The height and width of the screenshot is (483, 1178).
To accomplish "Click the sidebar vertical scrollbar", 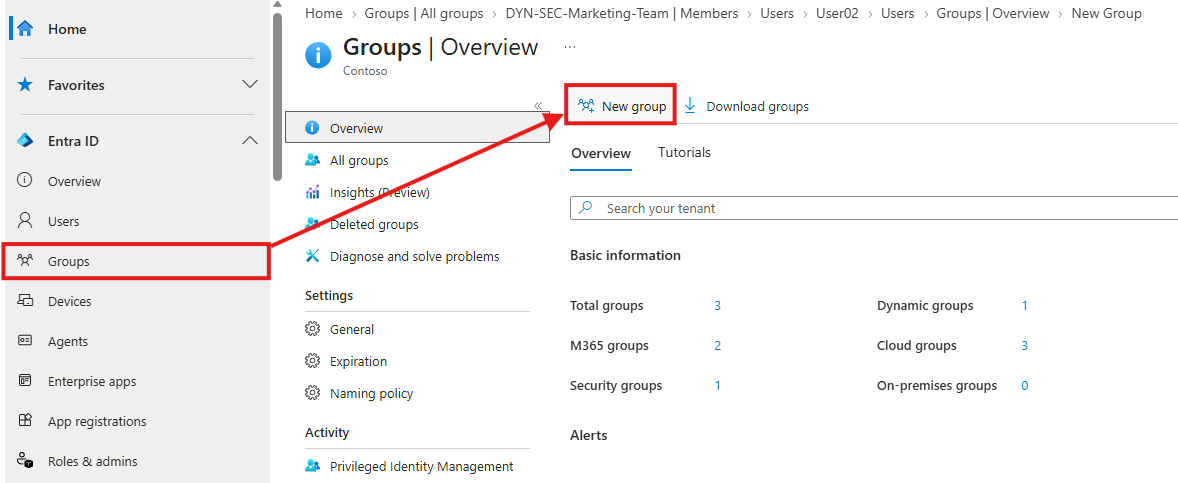I will pyautogui.click(x=277, y=96).
